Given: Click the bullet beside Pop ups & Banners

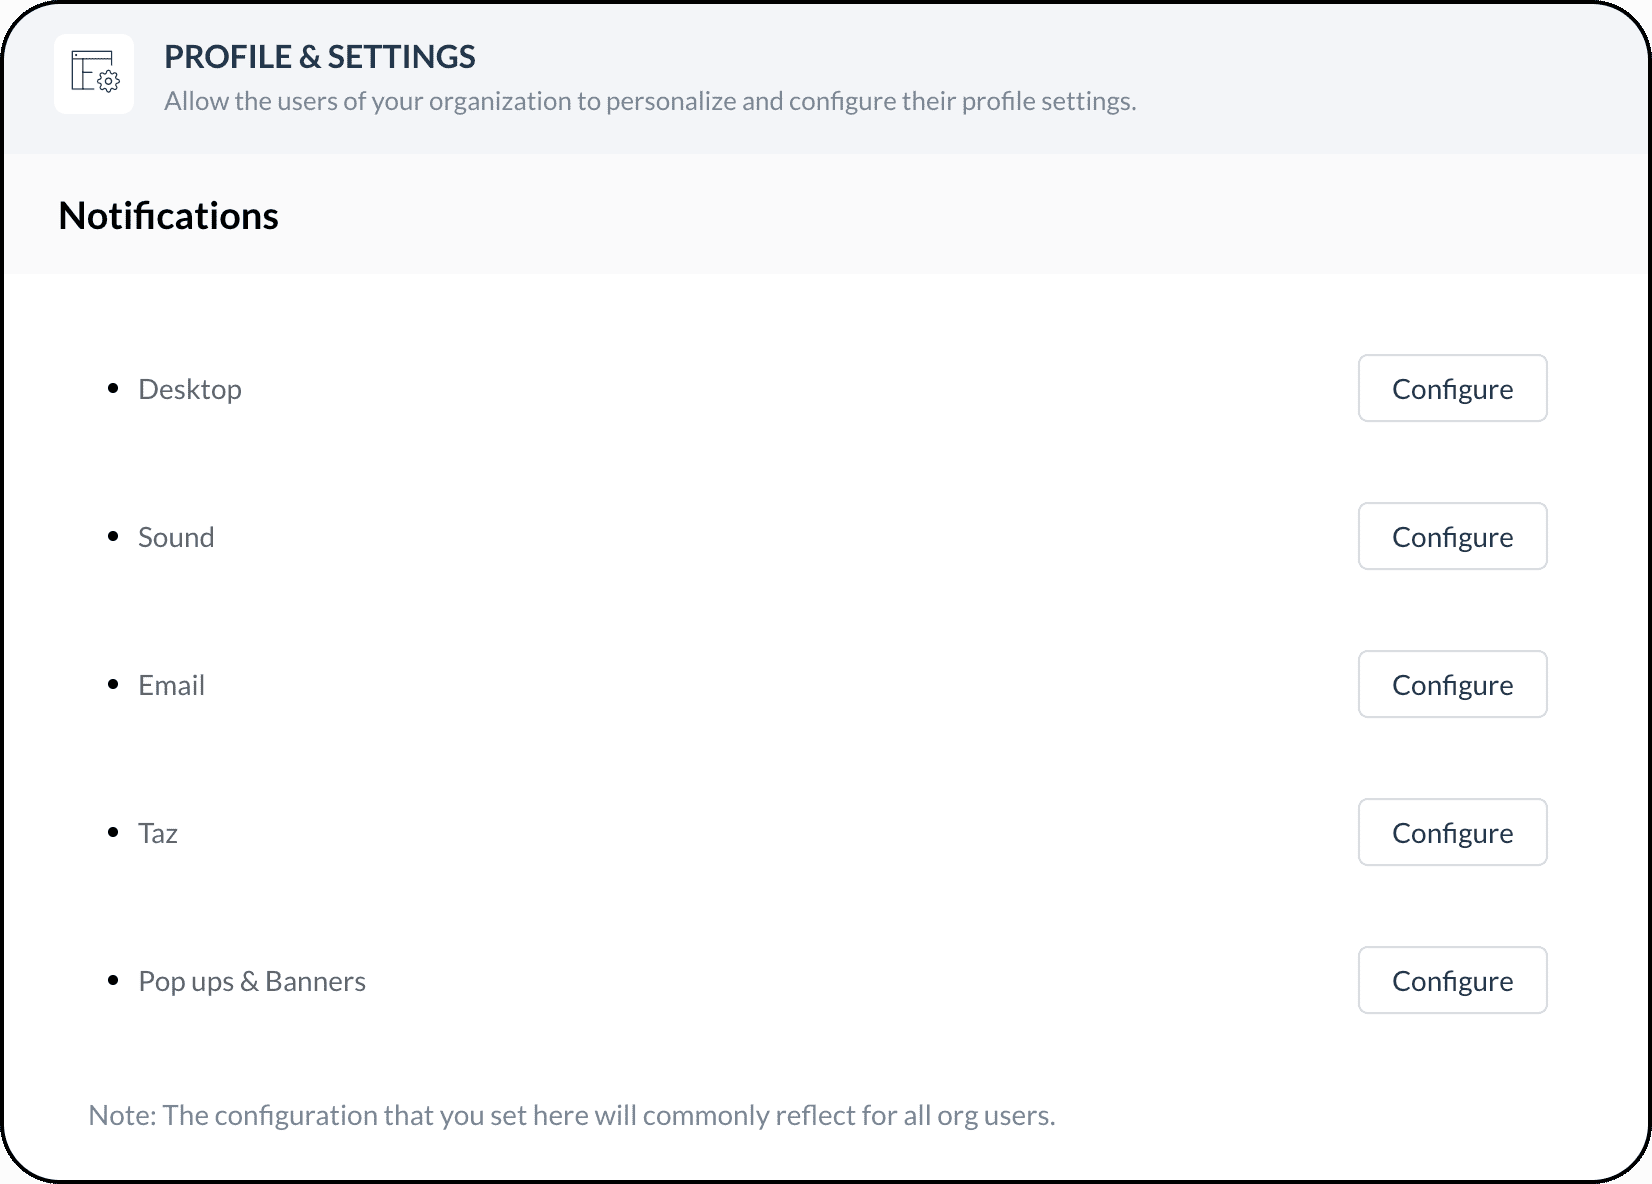Looking at the screenshot, I should click(x=113, y=980).
